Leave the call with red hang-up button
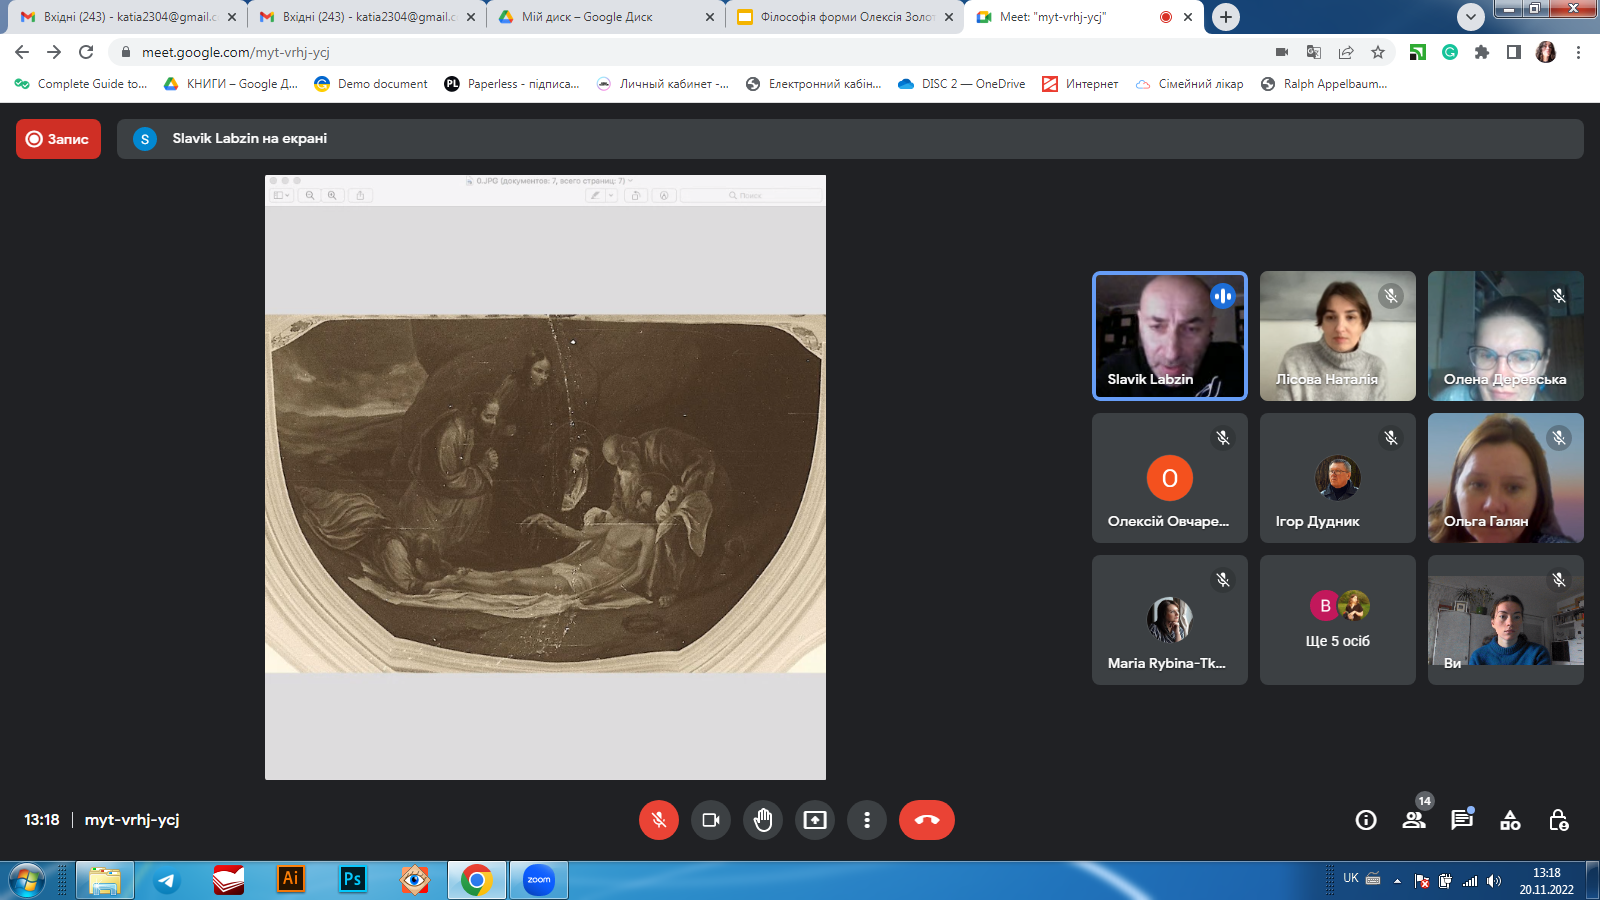 click(927, 820)
